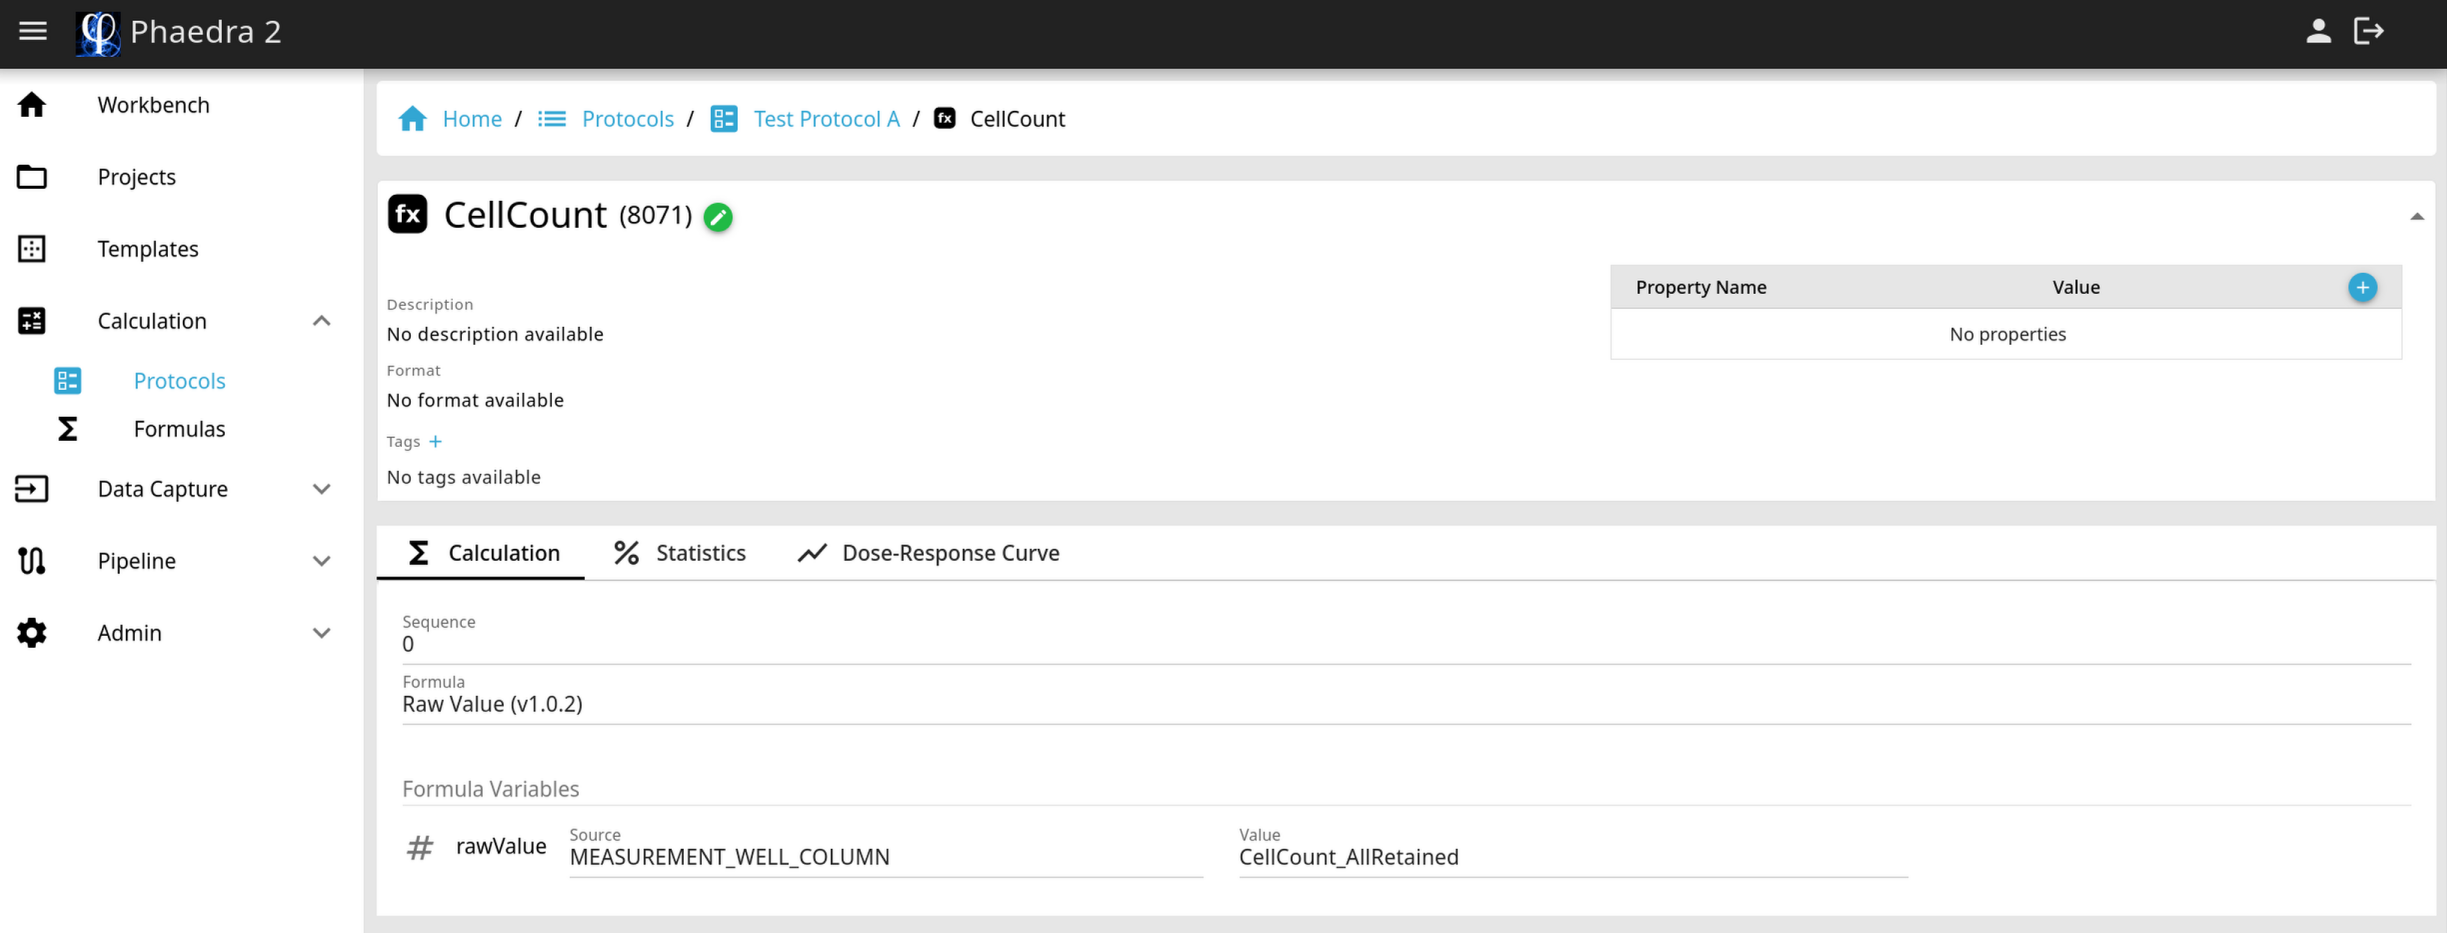
Task: Collapse the Calculation sidebar section
Action: pyautogui.click(x=321, y=321)
